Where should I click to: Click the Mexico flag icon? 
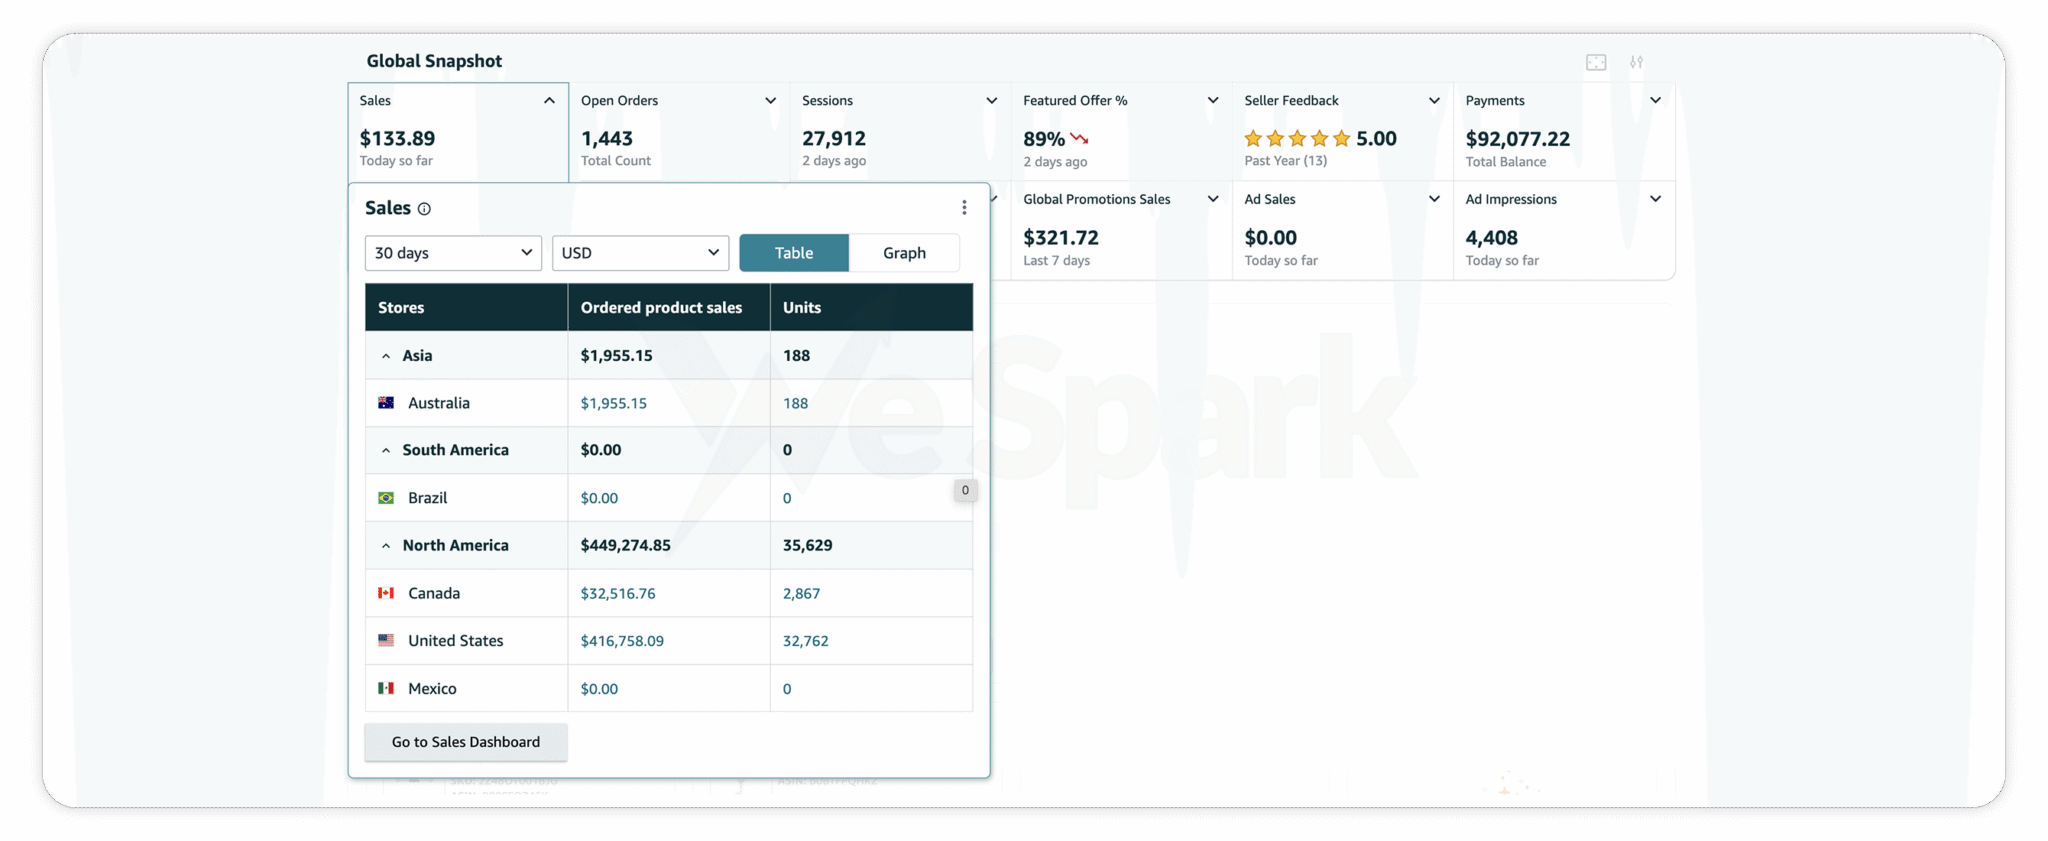pos(386,688)
